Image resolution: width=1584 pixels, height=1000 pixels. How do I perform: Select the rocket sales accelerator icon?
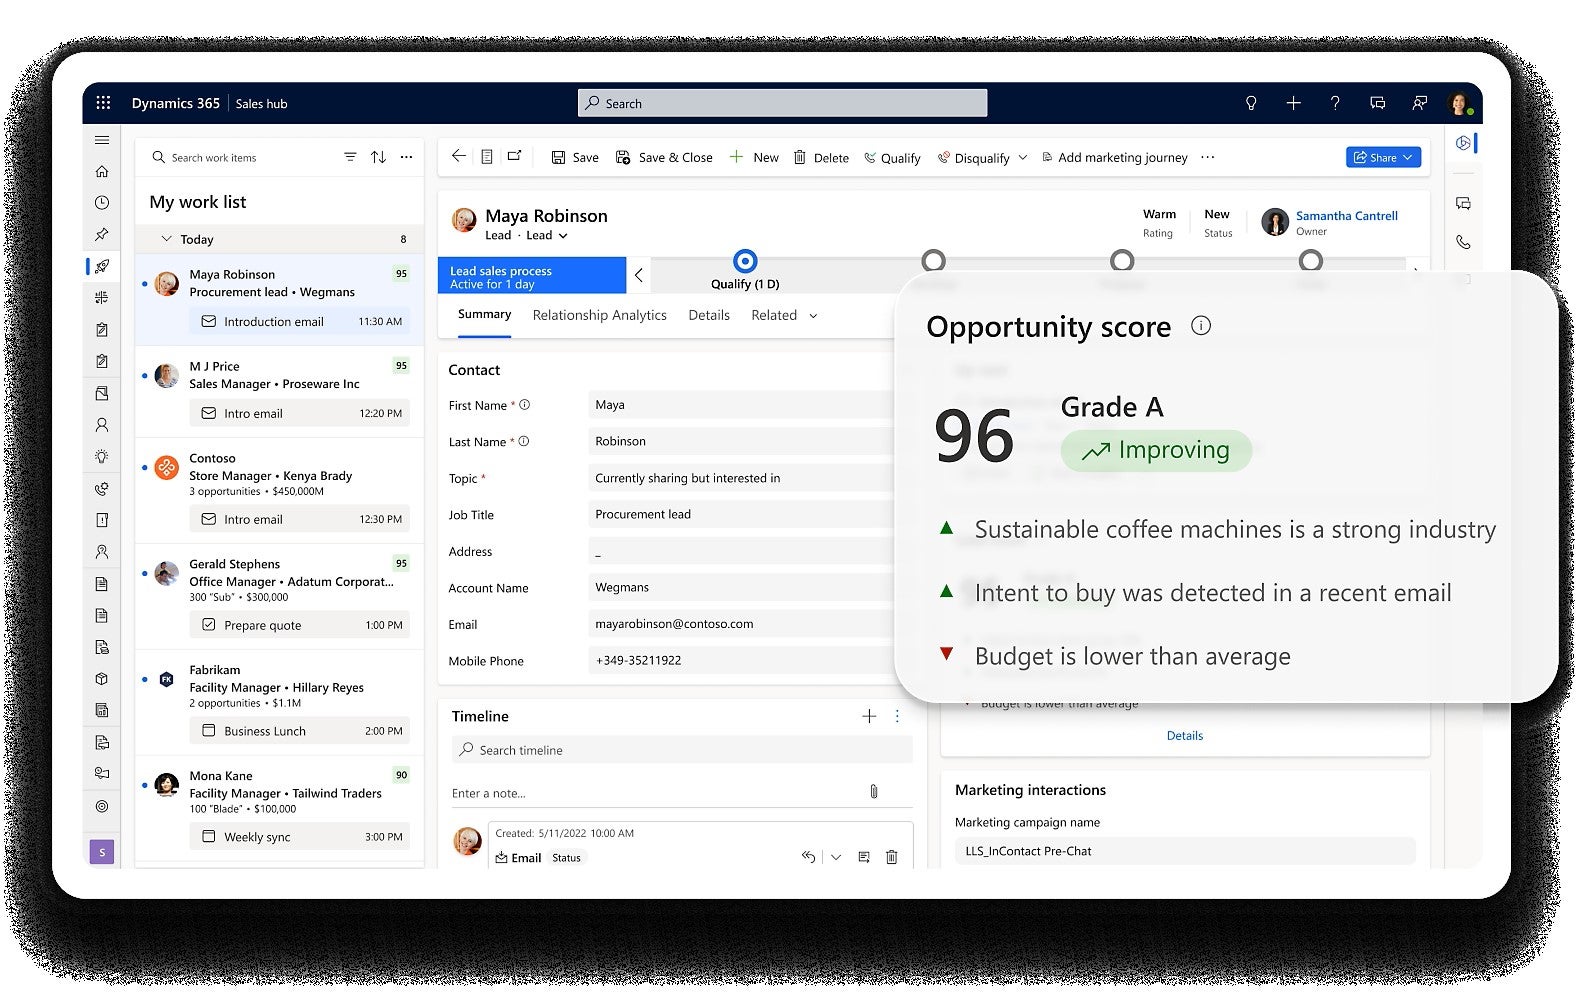click(x=102, y=266)
